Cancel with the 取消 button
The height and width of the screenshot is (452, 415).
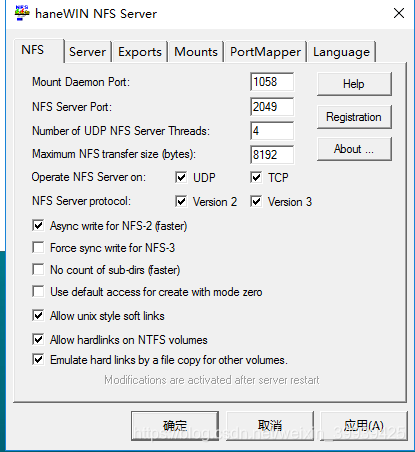click(x=270, y=426)
